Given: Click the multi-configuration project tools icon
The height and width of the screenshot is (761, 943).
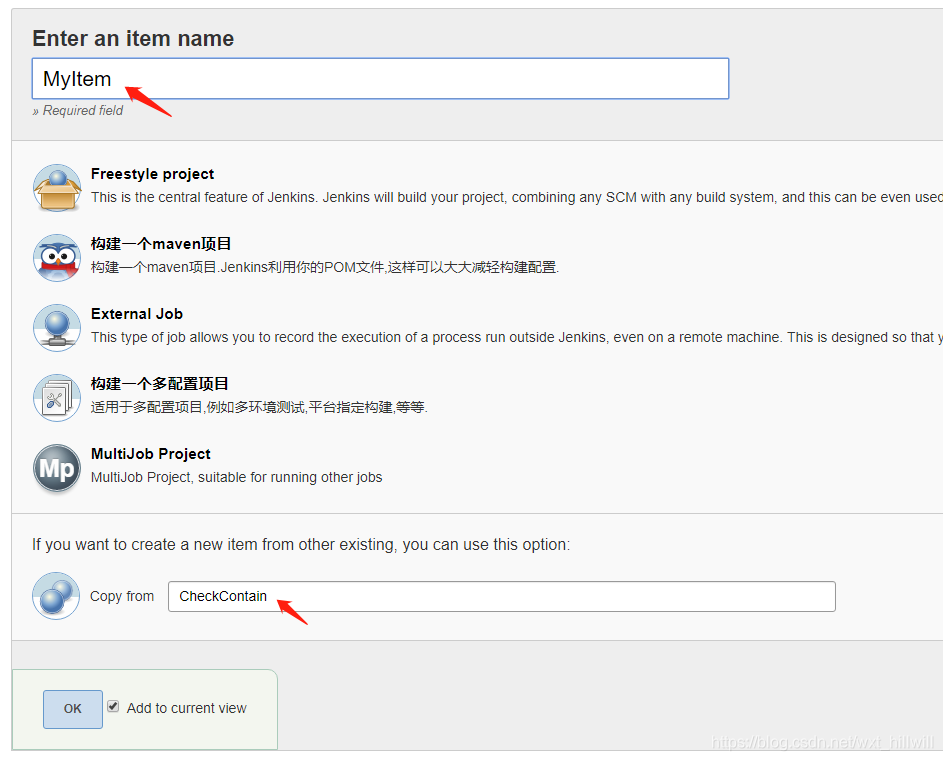Looking at the screenshot, I should tap(57, 398).
